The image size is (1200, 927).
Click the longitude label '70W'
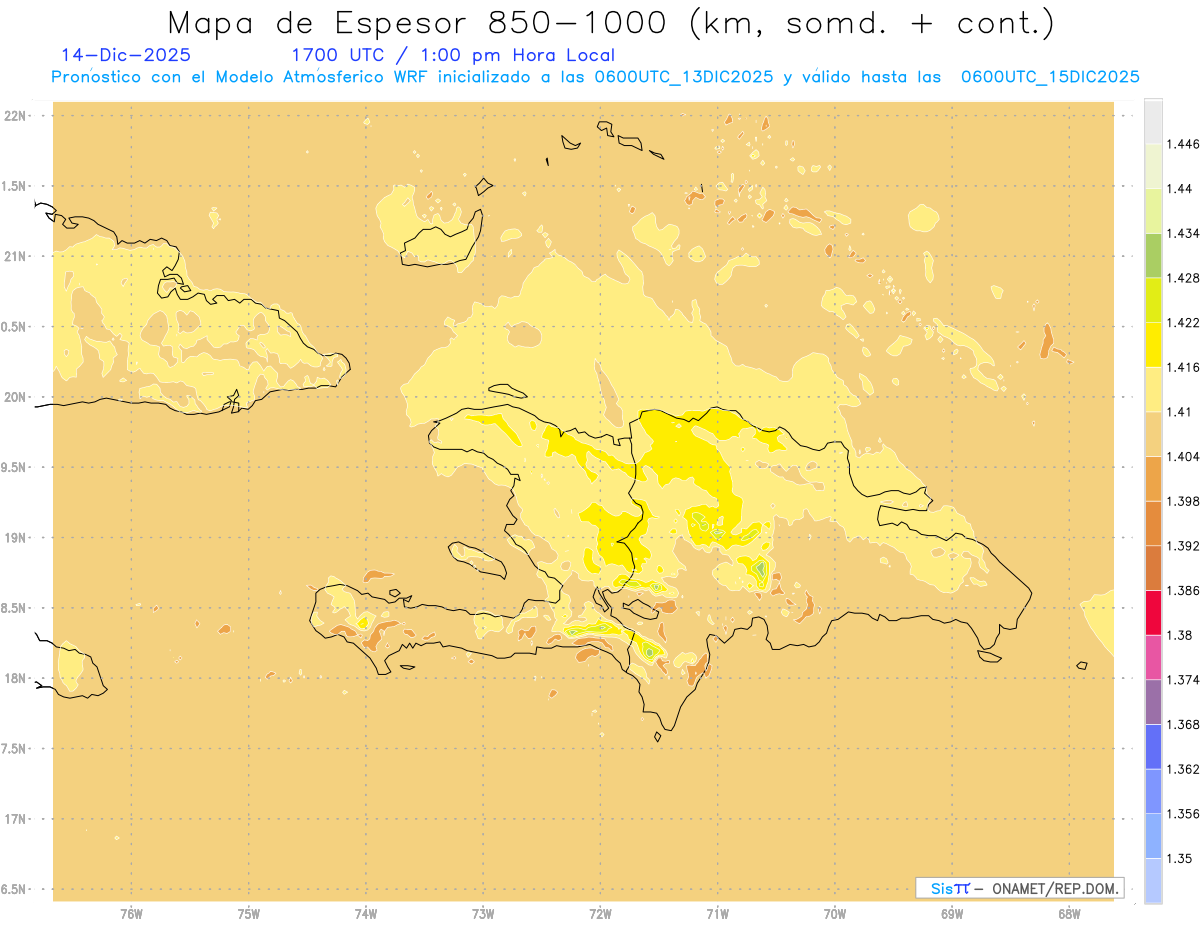(x=834, y=913)
